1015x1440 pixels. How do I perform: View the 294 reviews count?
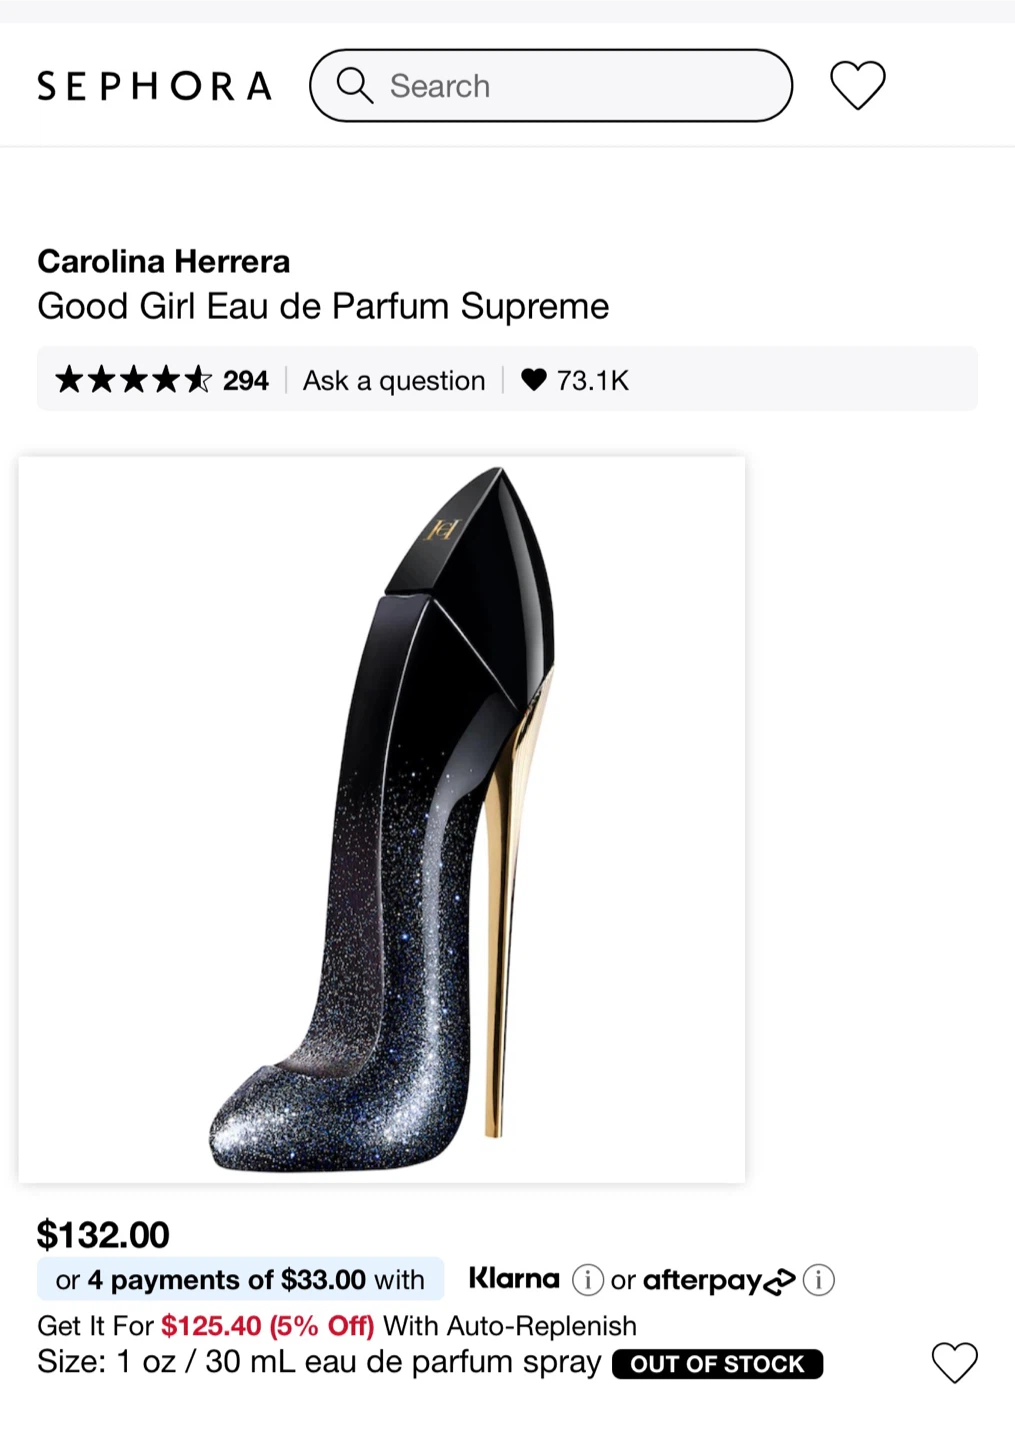[x=246, y=380]
